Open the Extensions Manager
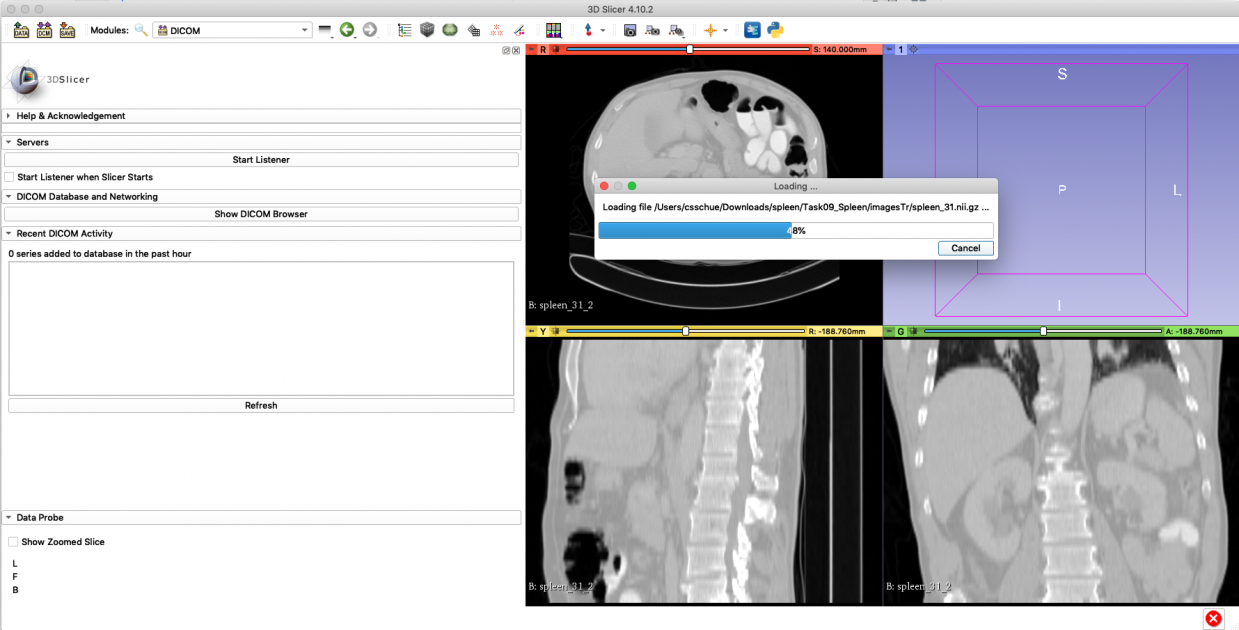 pyautogui.click(x=752, y=30)
